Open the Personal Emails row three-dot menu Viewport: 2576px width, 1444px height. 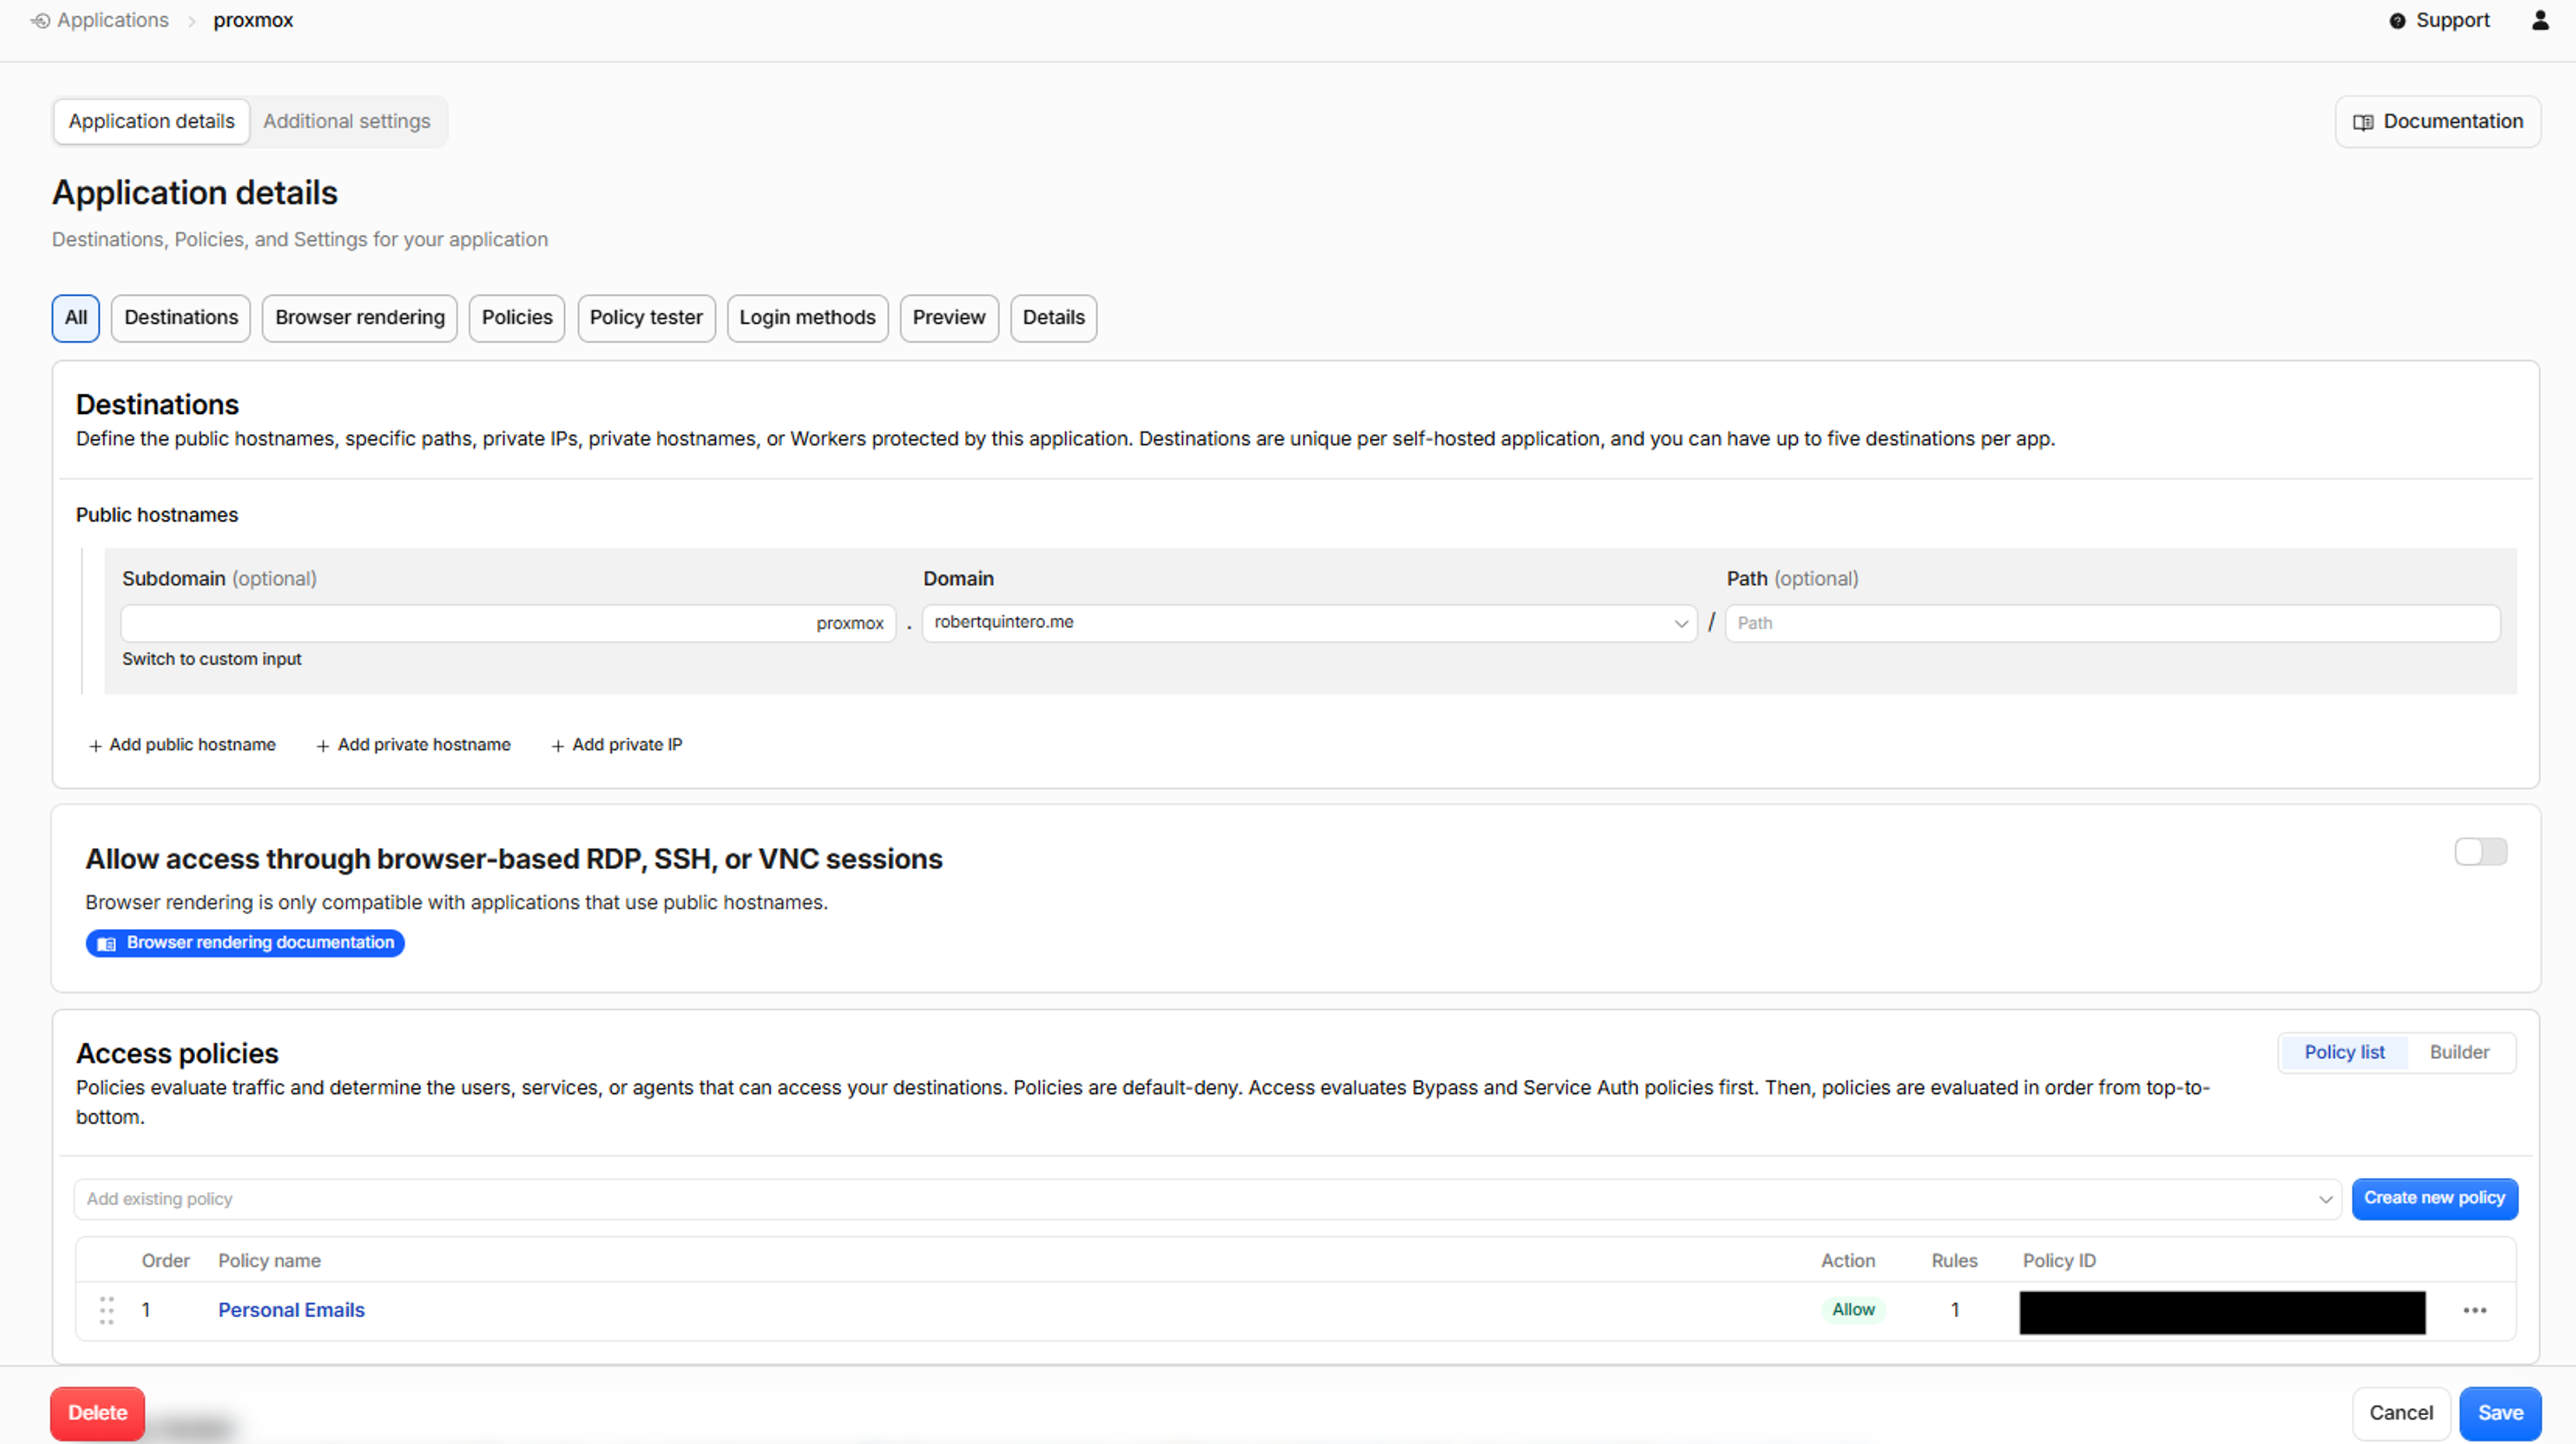tap(2475, 1310)
